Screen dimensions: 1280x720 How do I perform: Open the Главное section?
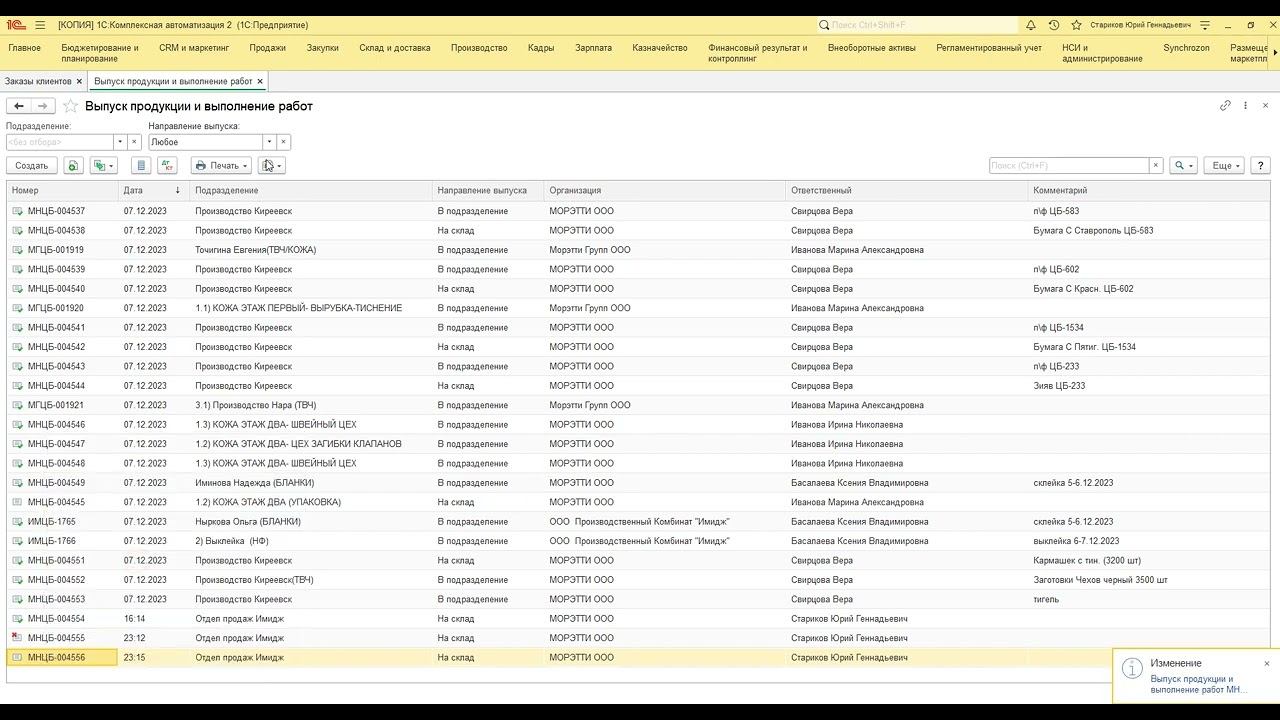point(24,48)
